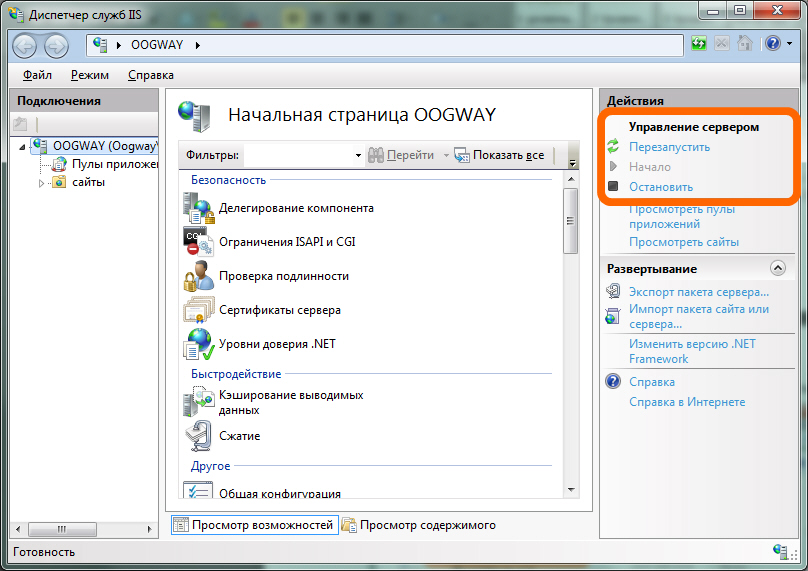Click the green refresh page icon in toolbar
The height and width of the screenshot is (571, 808).
tap(699, 43)
